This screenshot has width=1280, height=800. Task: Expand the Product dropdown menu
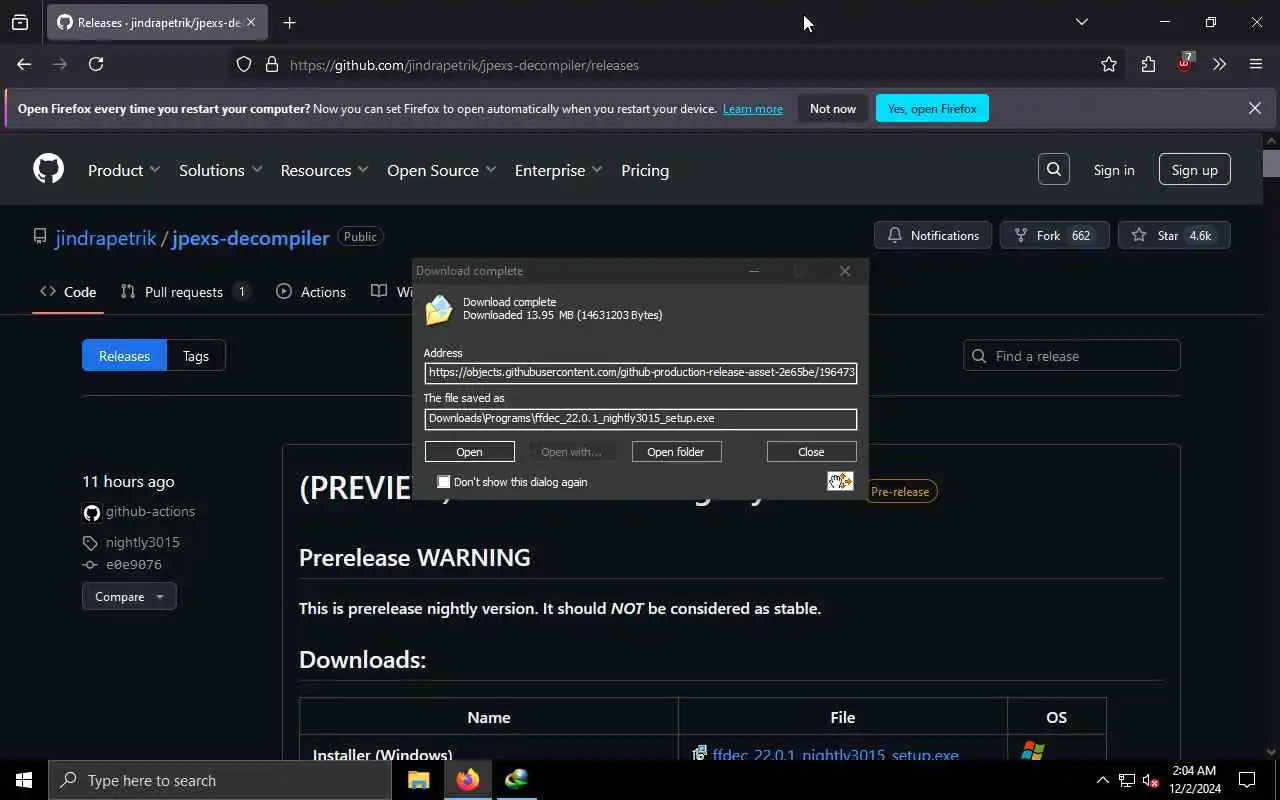point(124,170)
